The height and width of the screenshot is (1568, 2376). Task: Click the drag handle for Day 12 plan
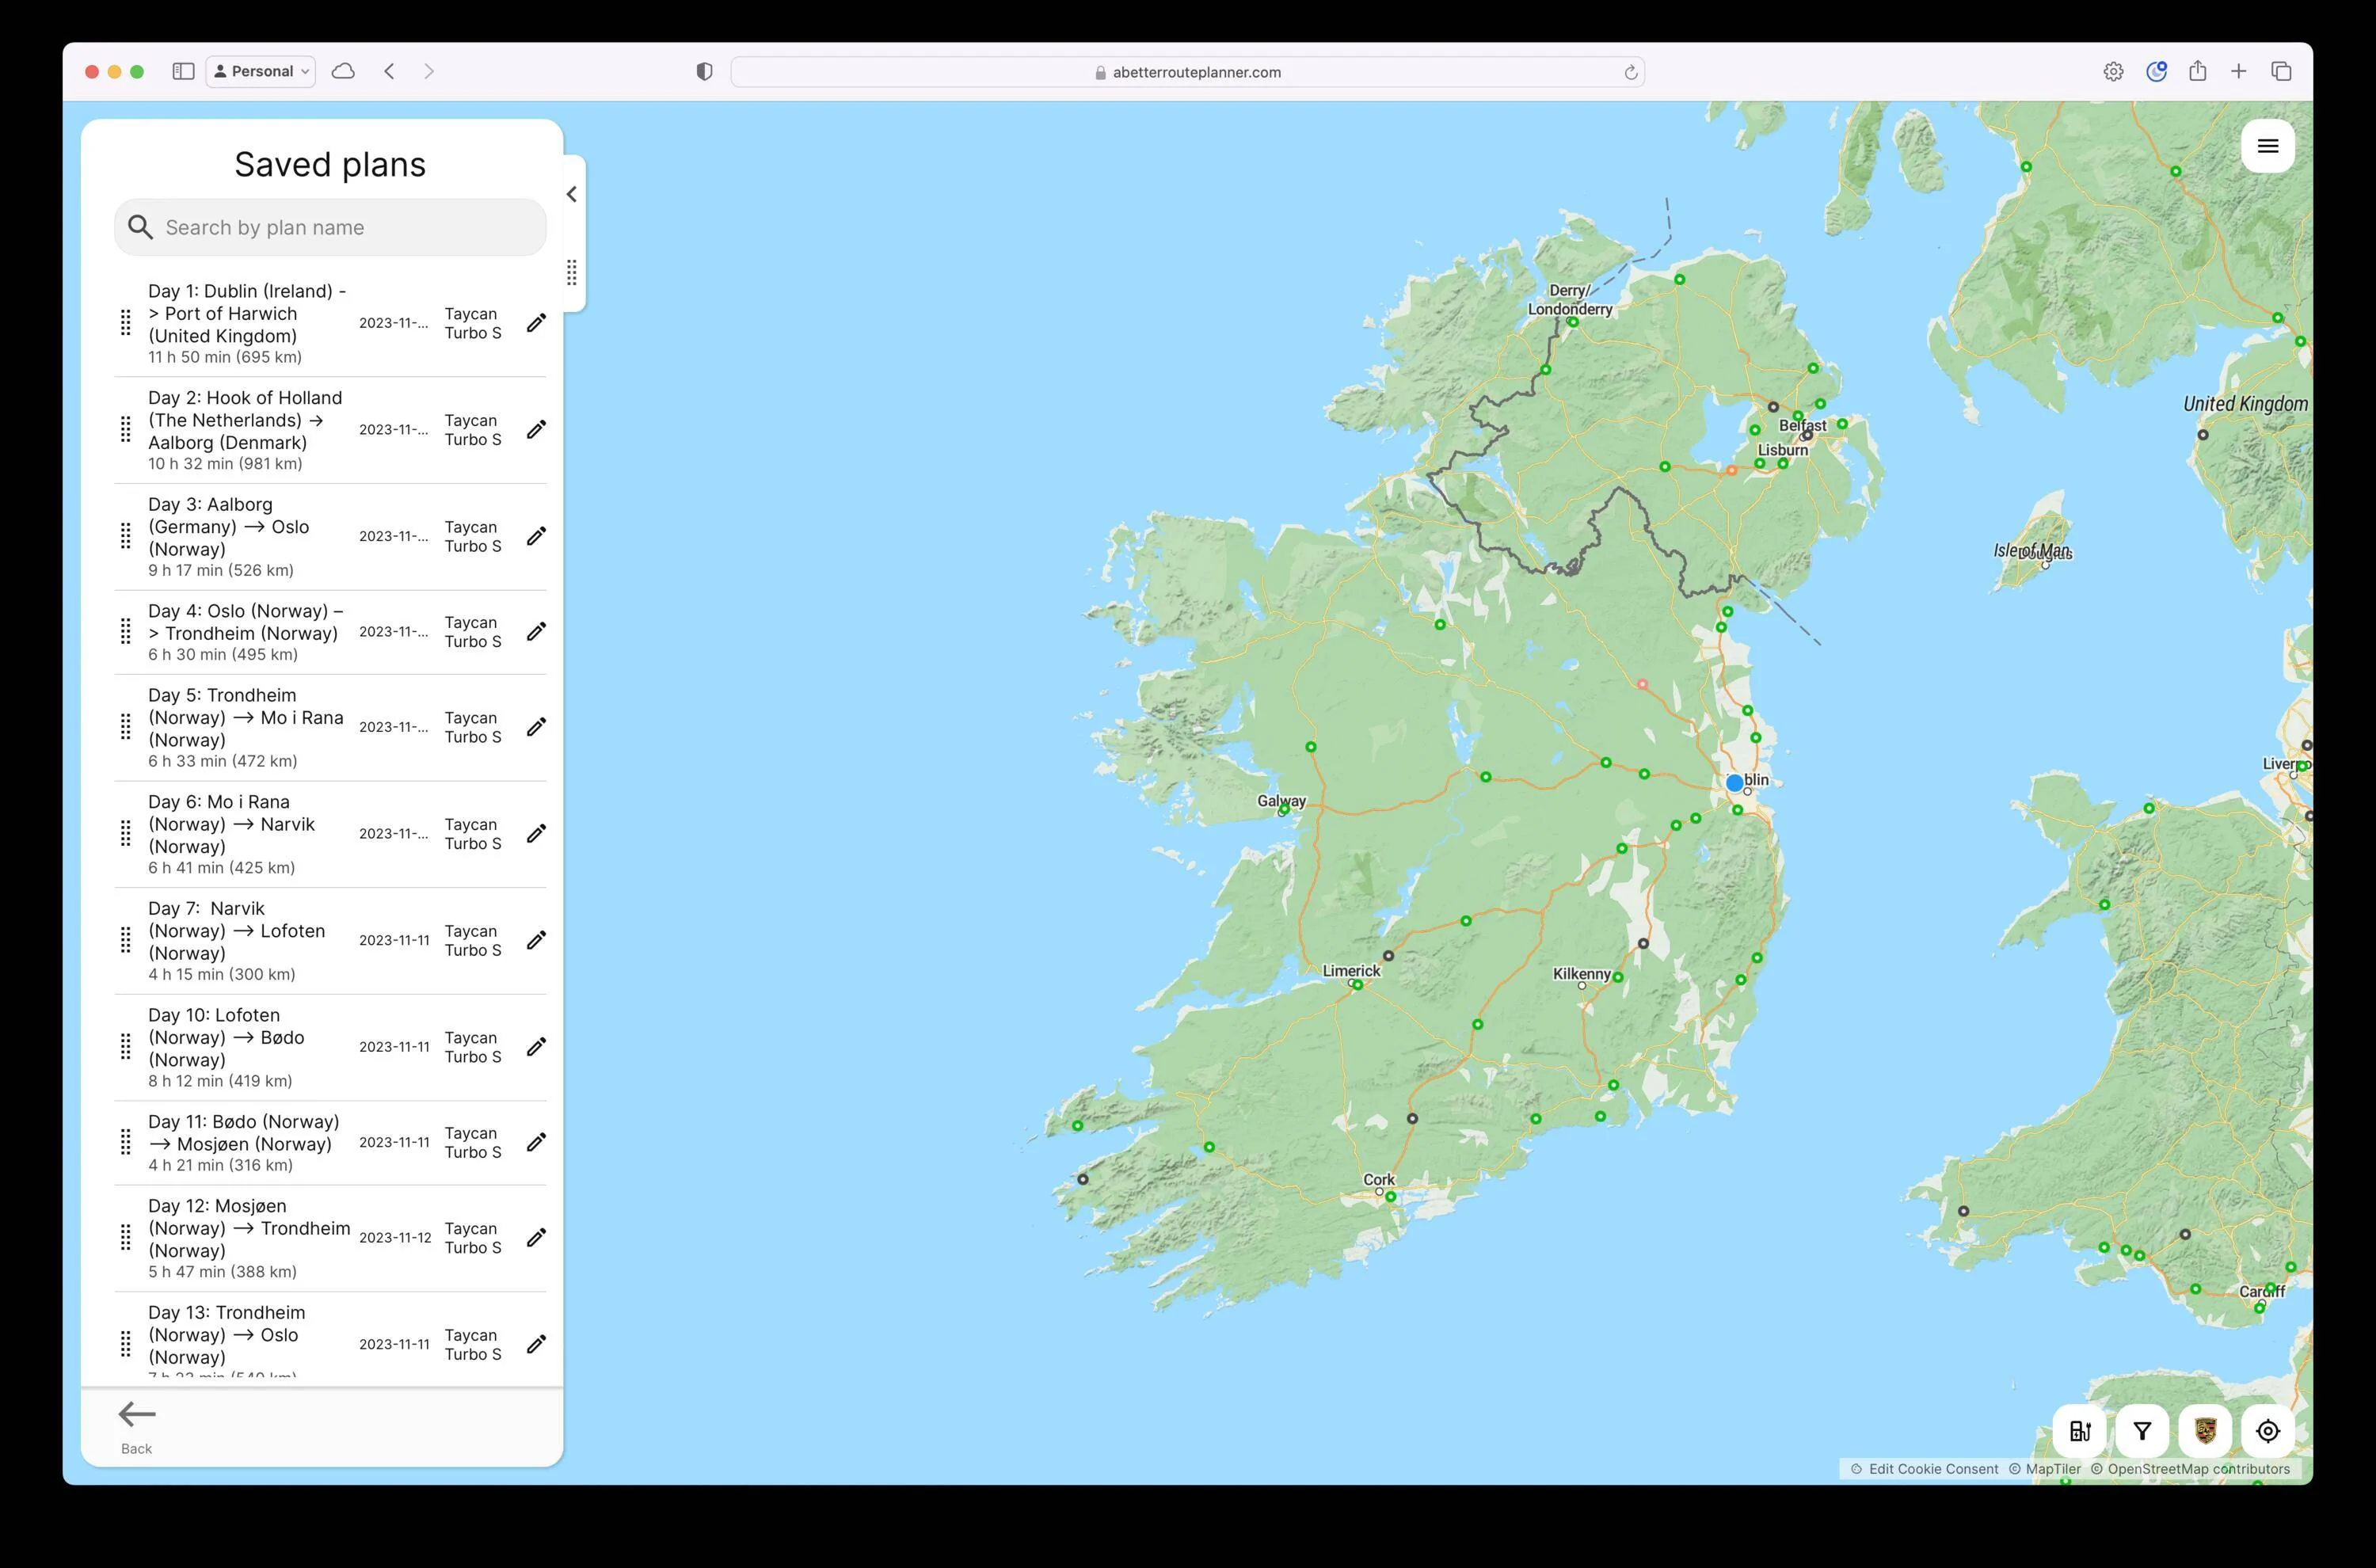tap(126, 1238)
